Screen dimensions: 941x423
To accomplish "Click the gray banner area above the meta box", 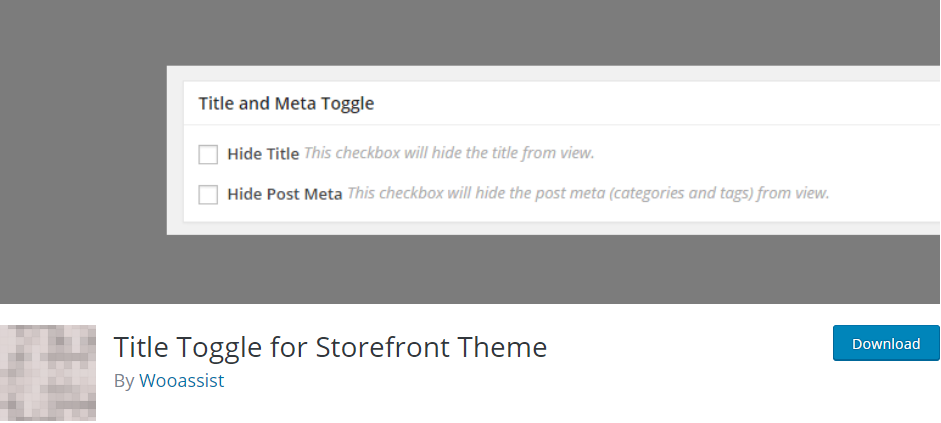I will pyautogui.click(x=470, y=32).
